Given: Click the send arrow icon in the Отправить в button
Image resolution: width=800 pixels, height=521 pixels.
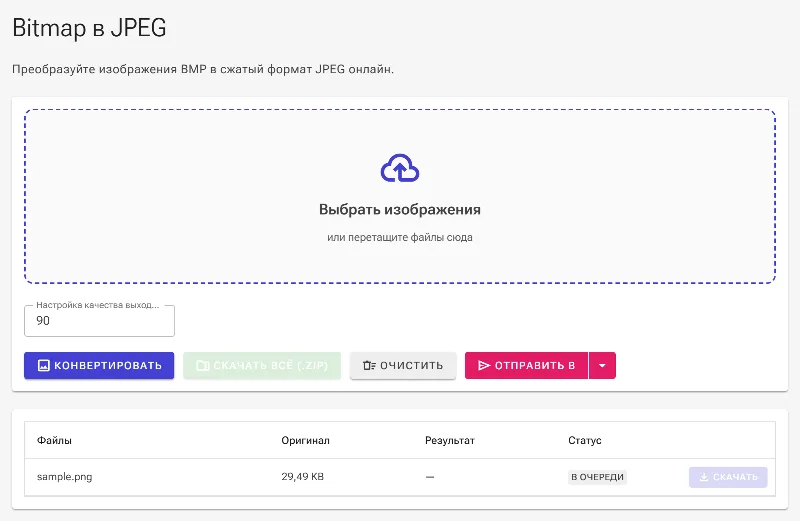Looking at the screenshot, I should coord(484,365).
